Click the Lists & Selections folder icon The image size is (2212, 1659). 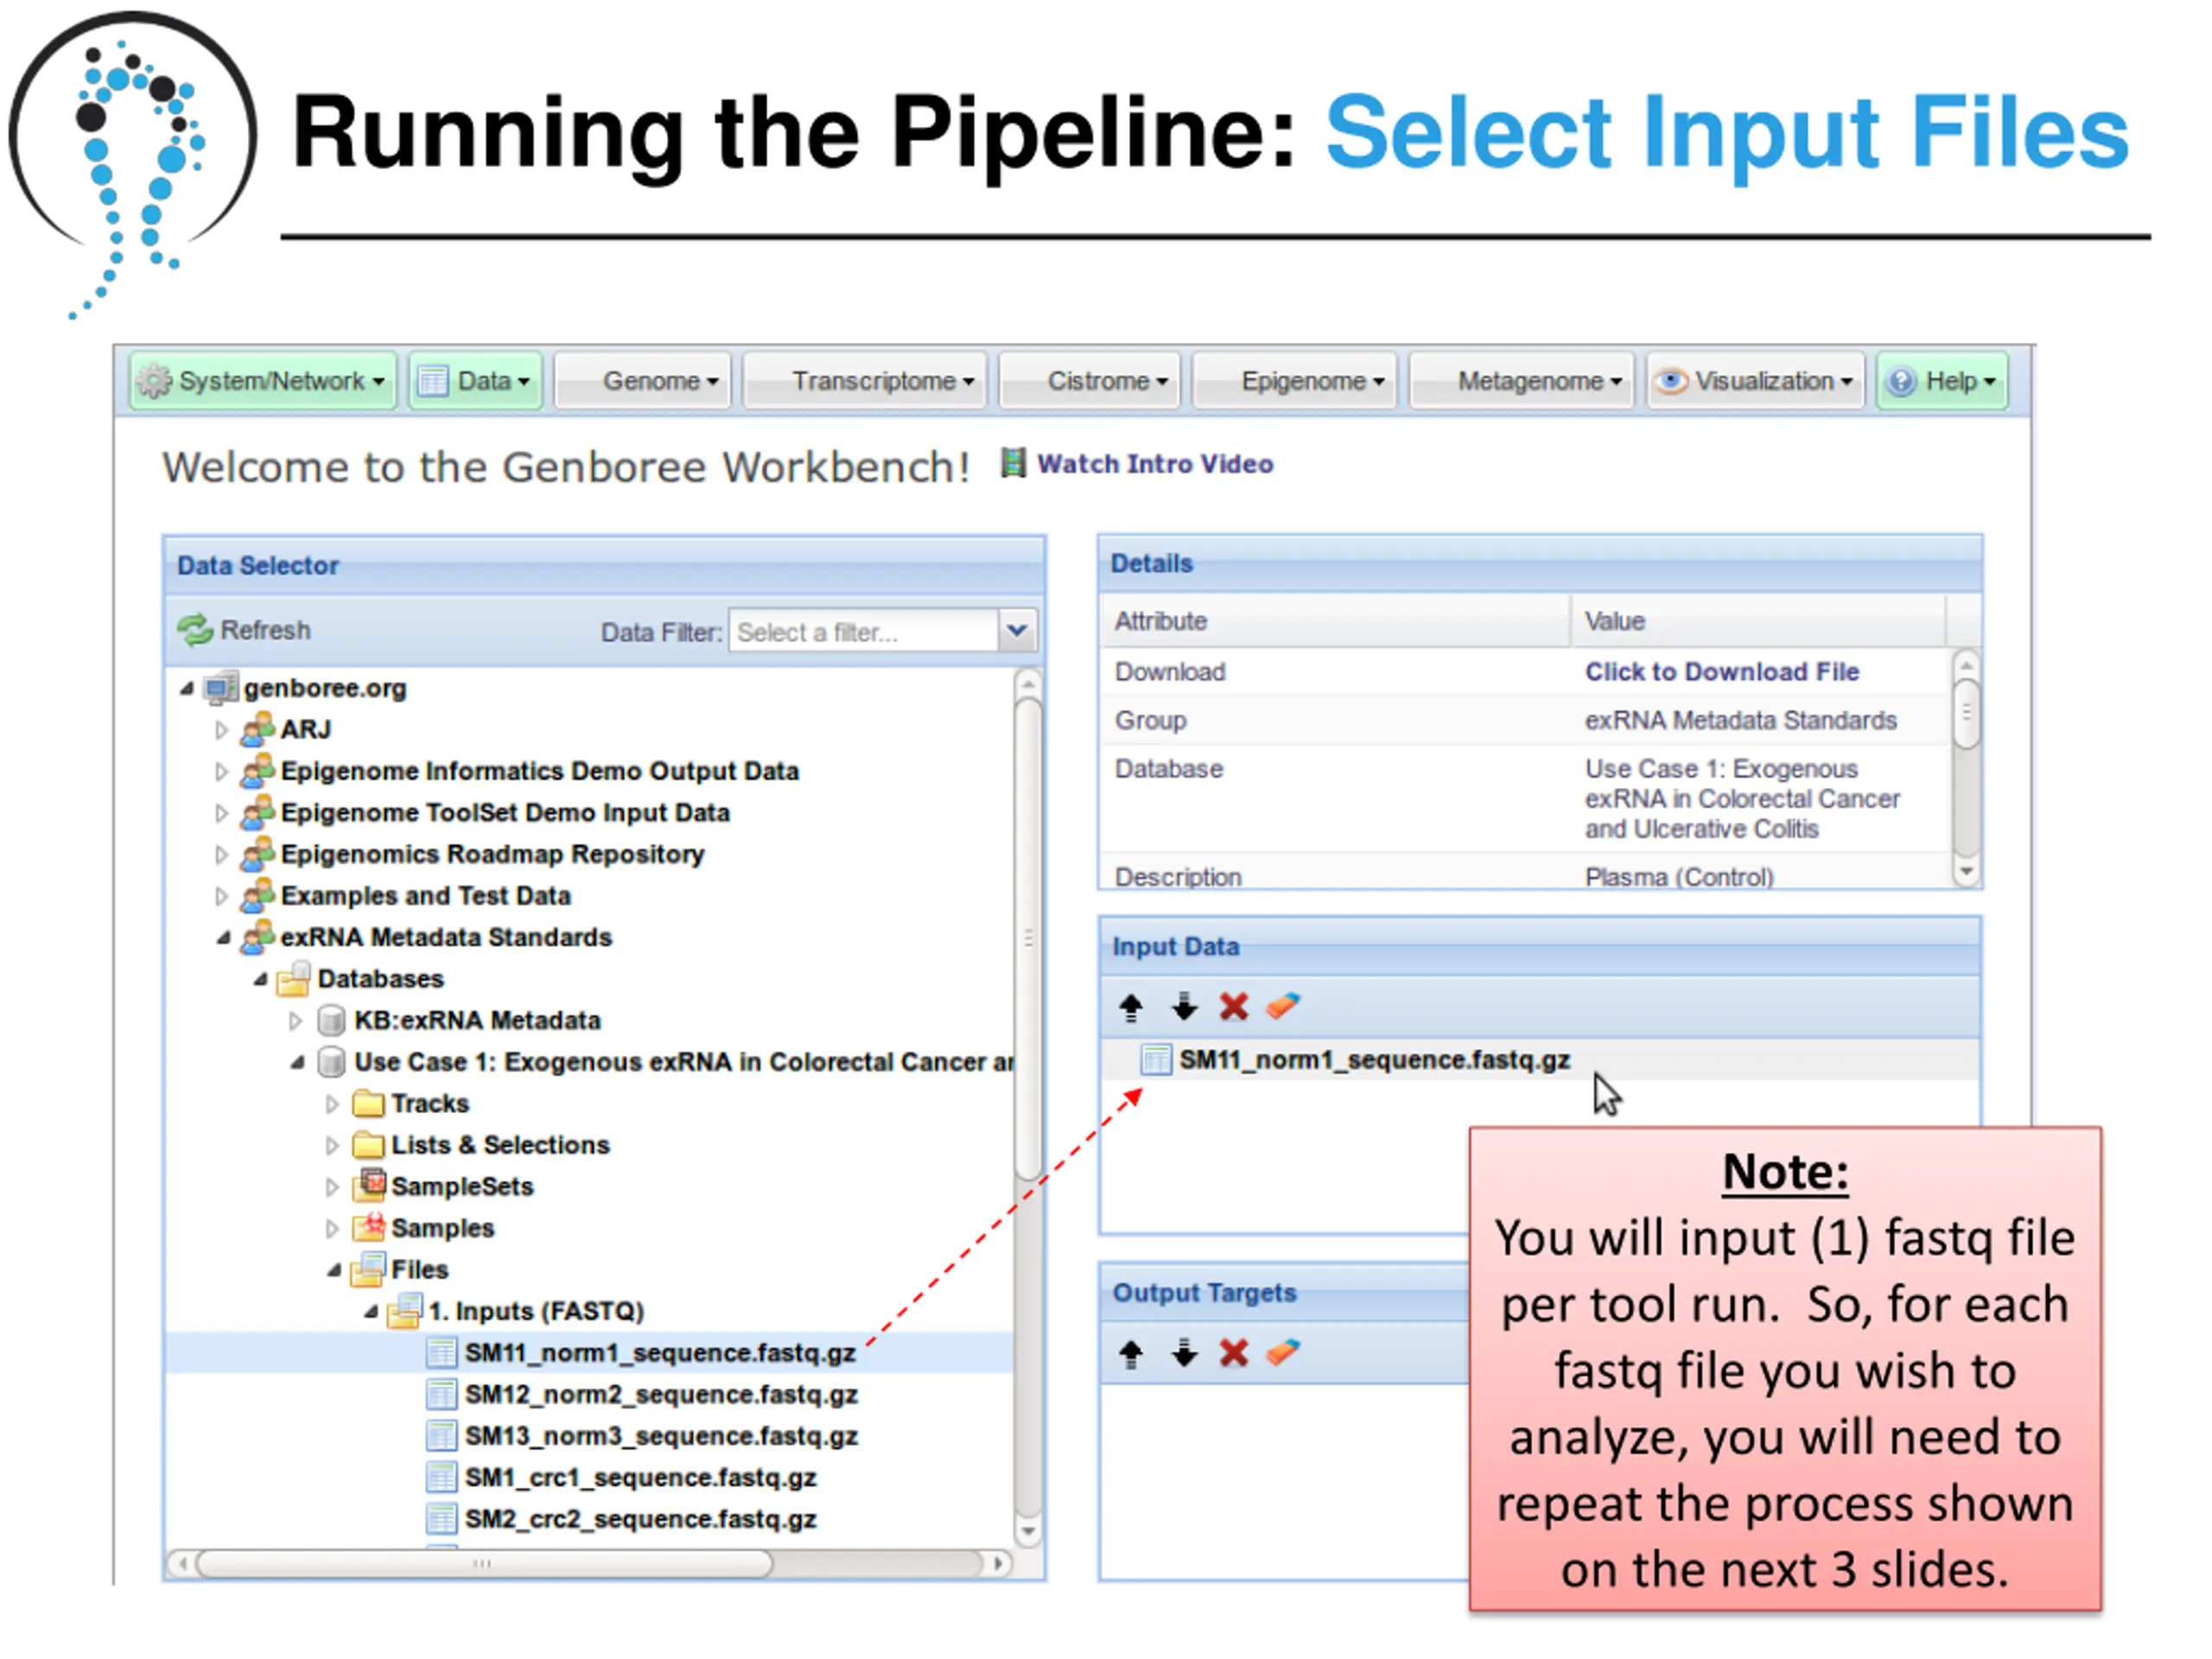[368, 1145]
